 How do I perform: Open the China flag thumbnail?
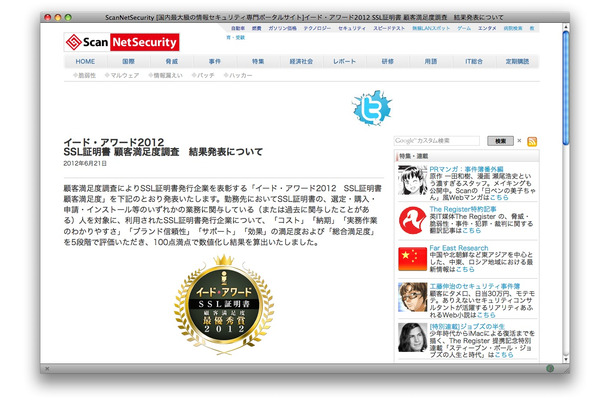coord(412,258)
